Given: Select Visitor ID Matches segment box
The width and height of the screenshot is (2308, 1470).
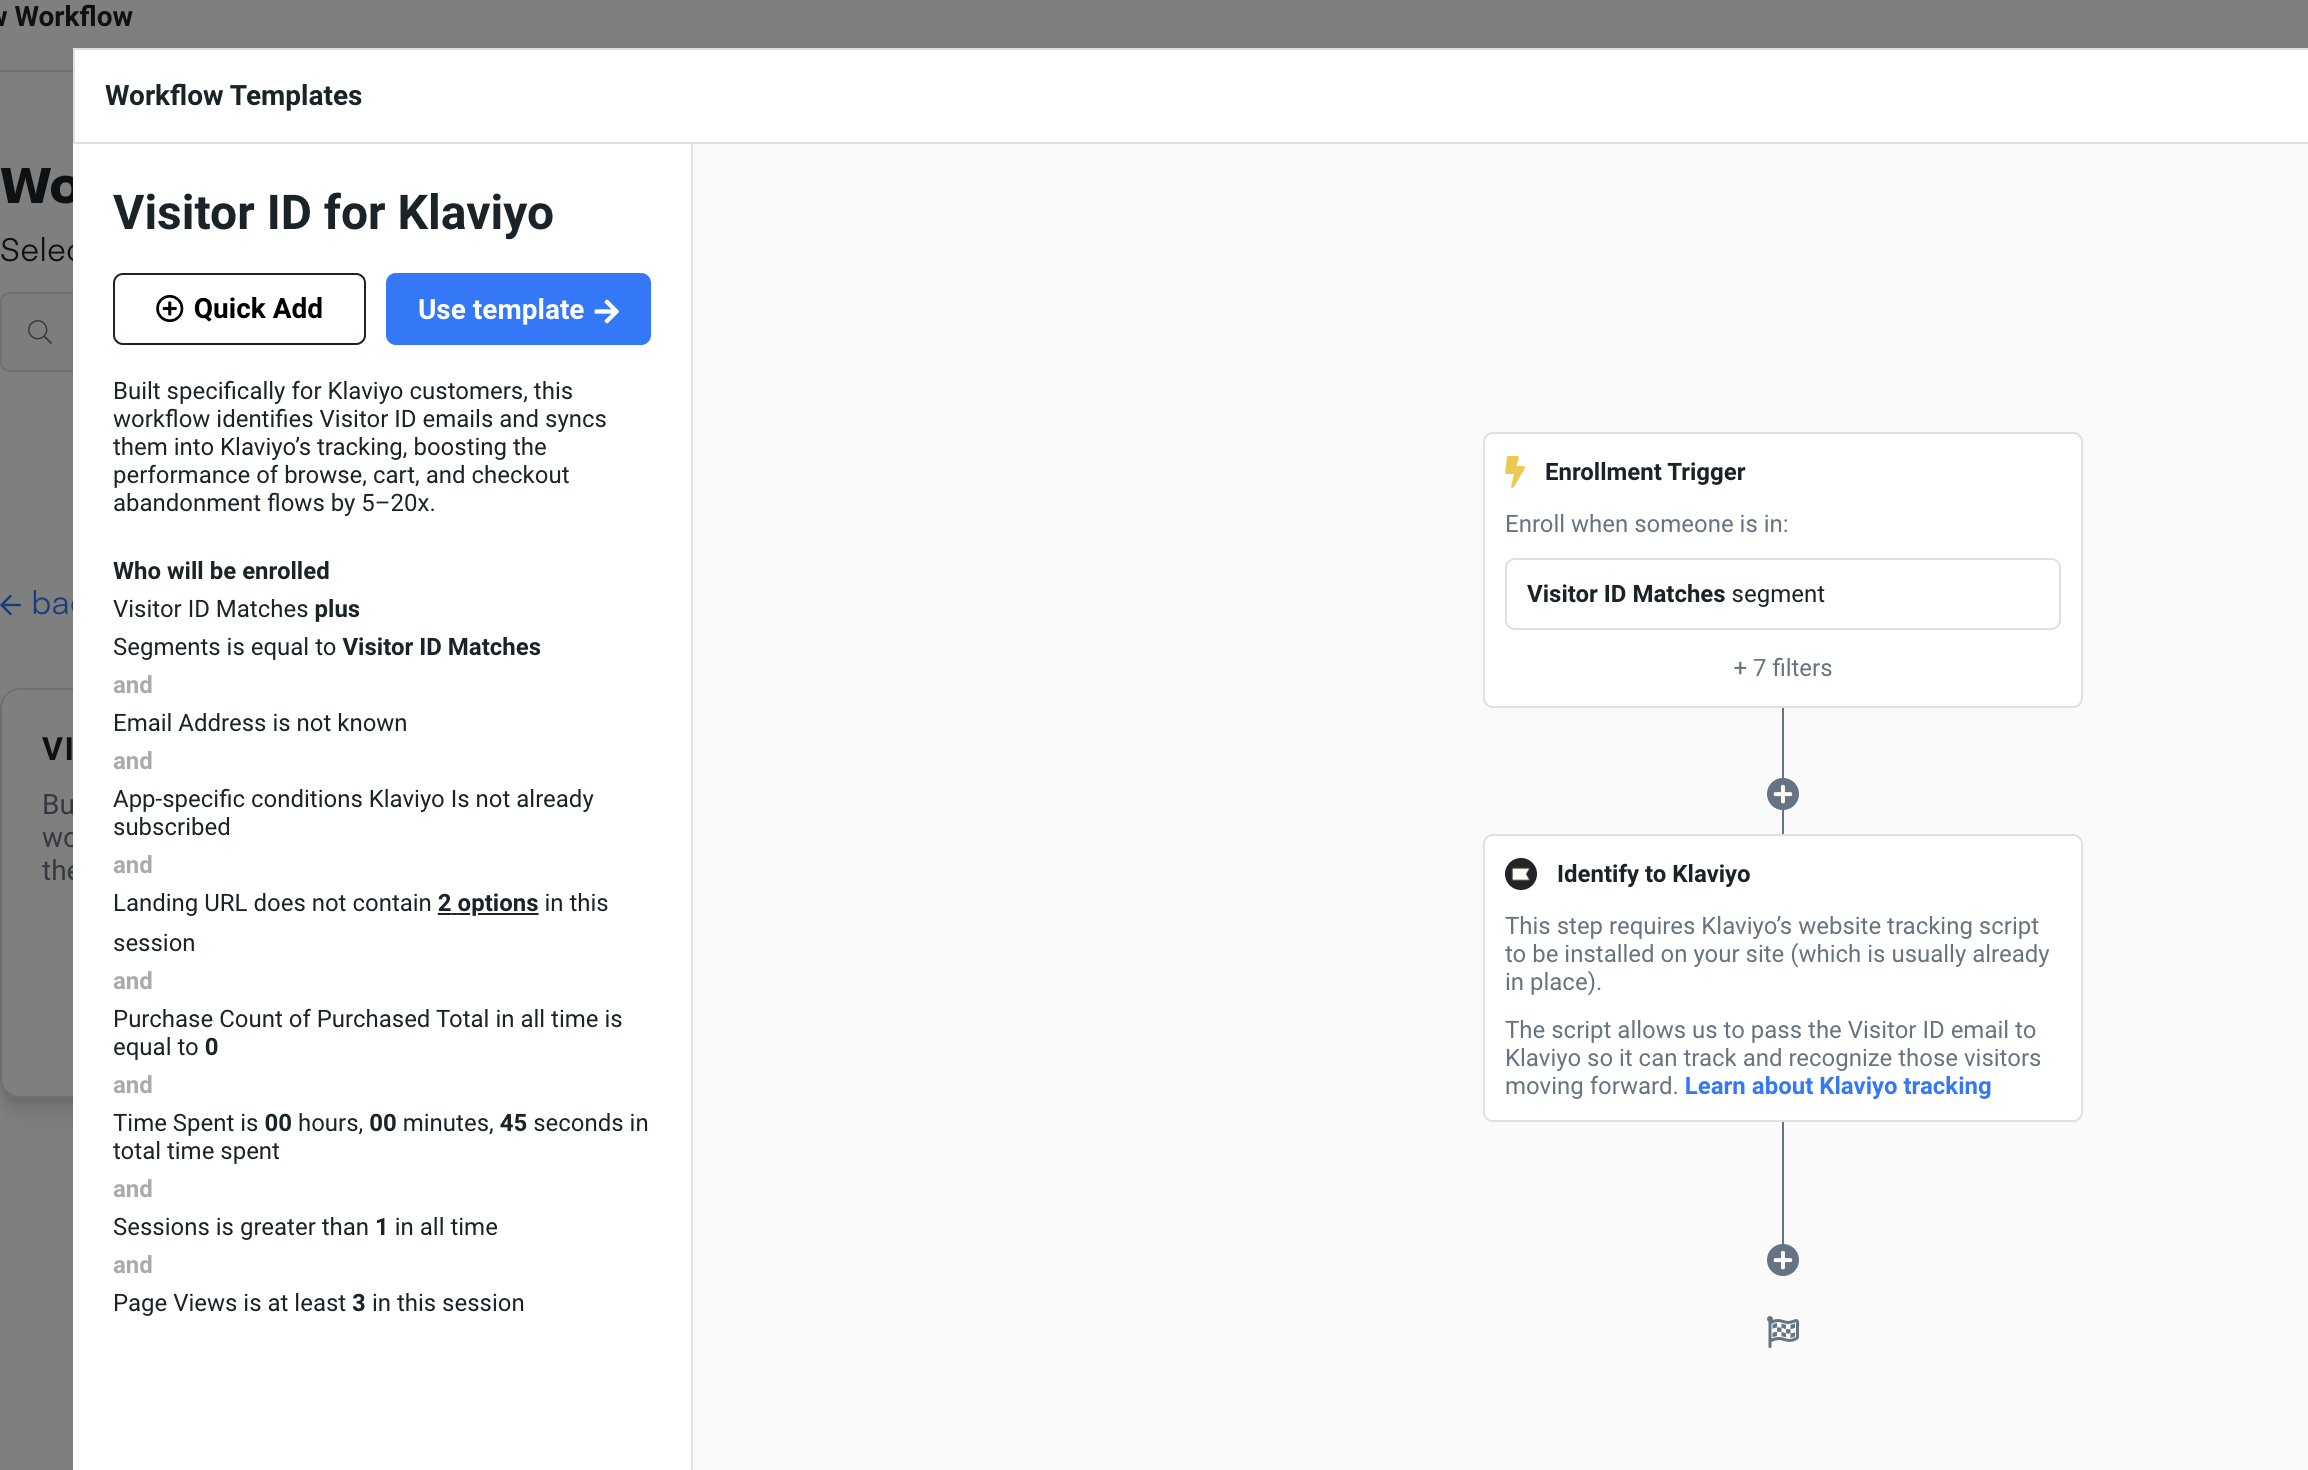Looking at the screenshot, I should coord(1782,594).
